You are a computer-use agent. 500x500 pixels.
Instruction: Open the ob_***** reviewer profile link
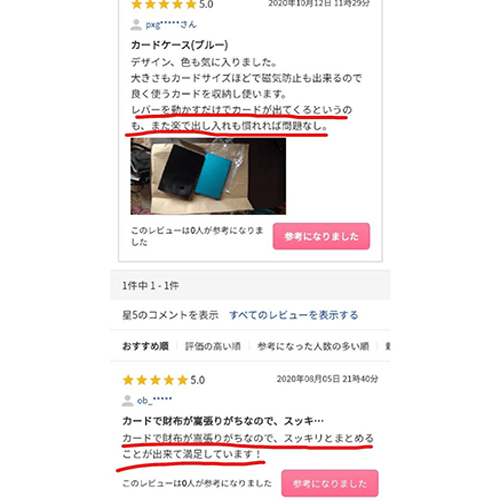[155, 400]
